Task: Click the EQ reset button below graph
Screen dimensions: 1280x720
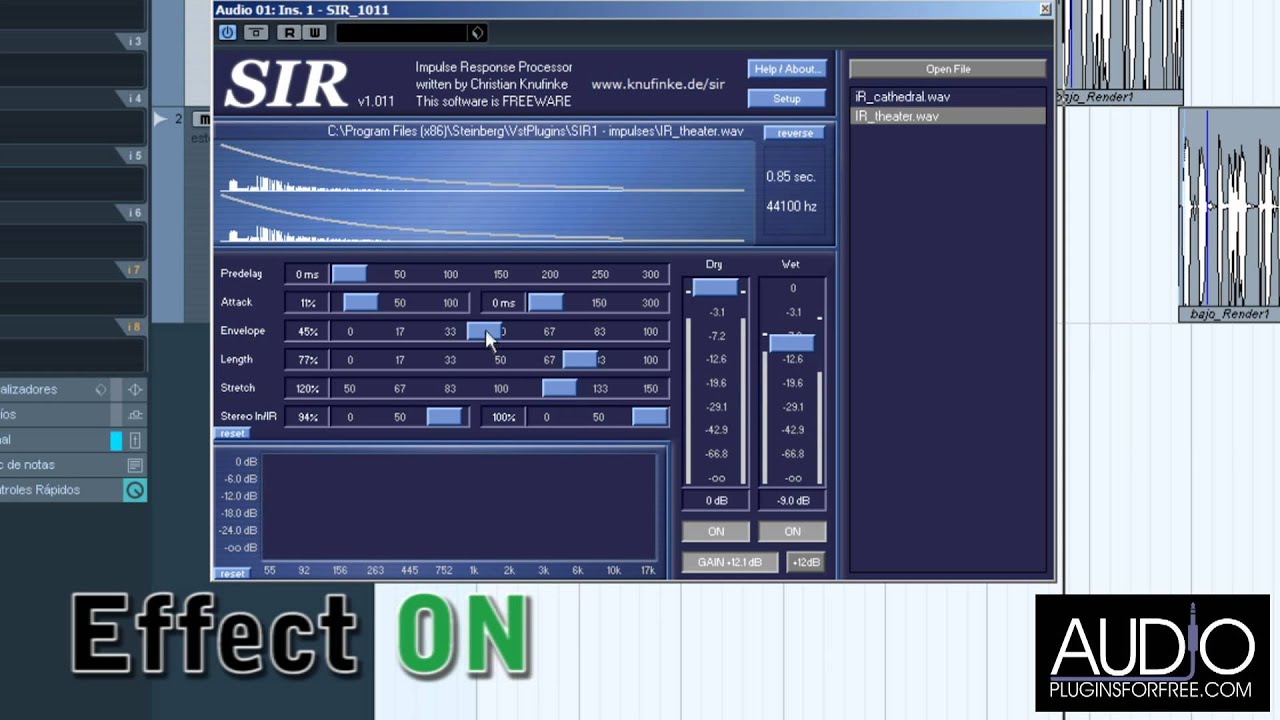Action: (232, 573)
